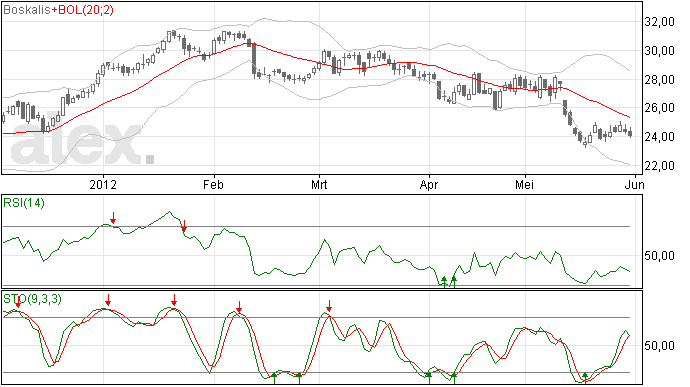Click the 2012 date axis label

[x=103, y=184]
